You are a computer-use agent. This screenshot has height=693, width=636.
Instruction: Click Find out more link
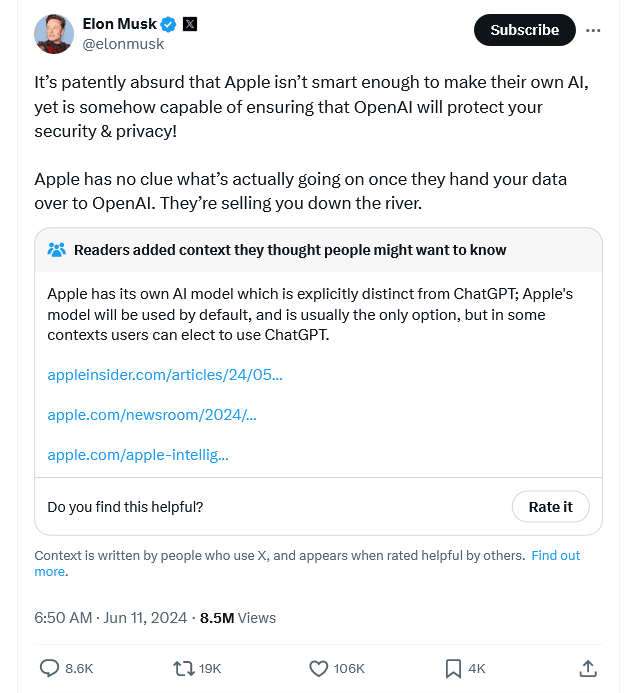(x=555, y=556)
